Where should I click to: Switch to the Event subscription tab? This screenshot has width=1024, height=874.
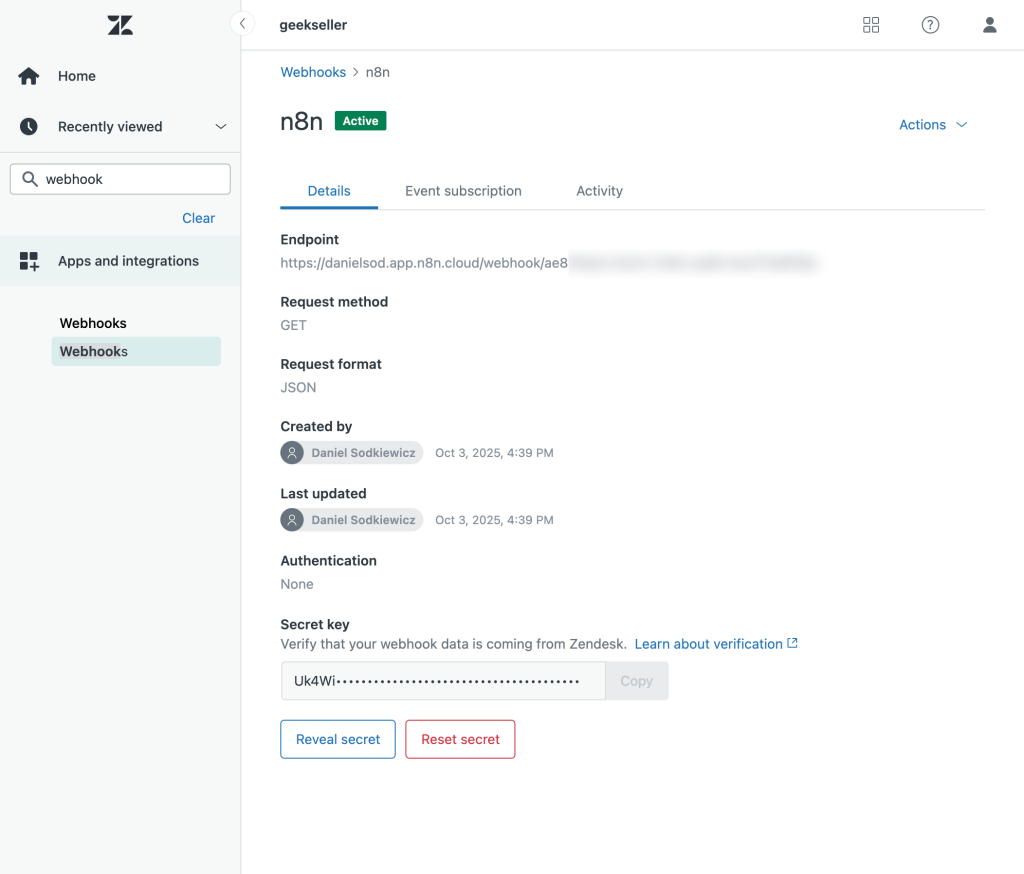coord(463,191)
